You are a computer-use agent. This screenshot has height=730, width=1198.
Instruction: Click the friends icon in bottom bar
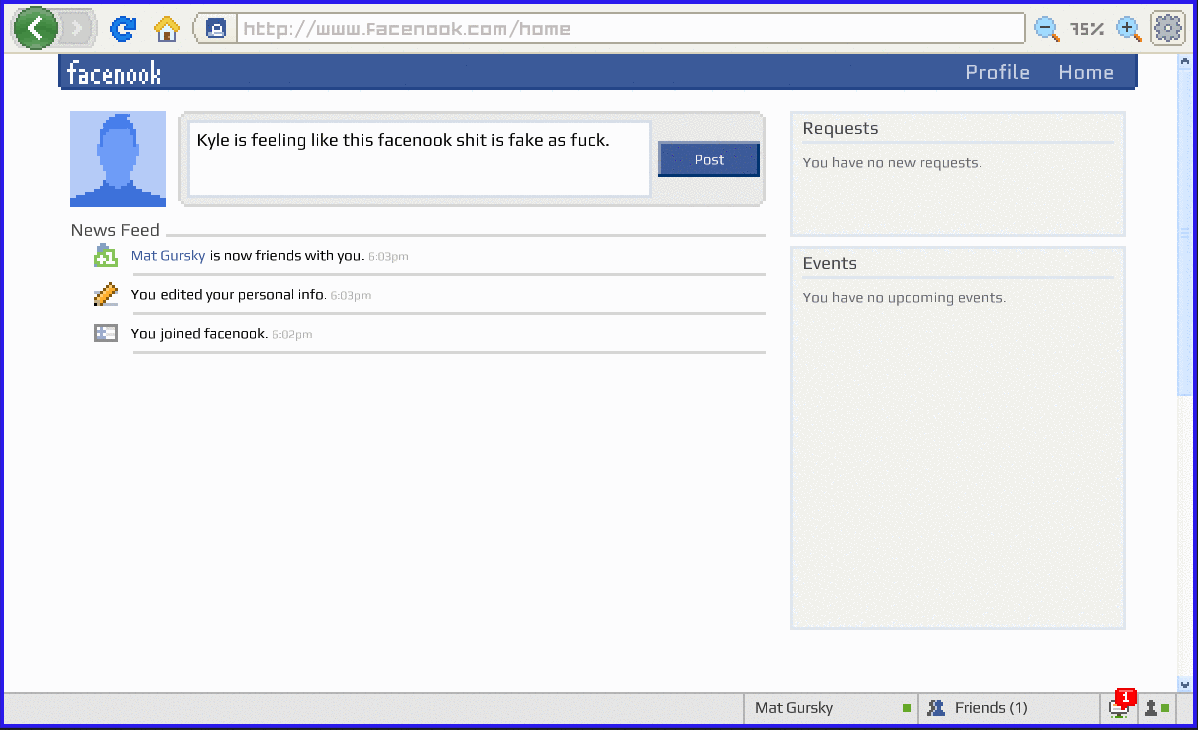(x=936, y=708)
